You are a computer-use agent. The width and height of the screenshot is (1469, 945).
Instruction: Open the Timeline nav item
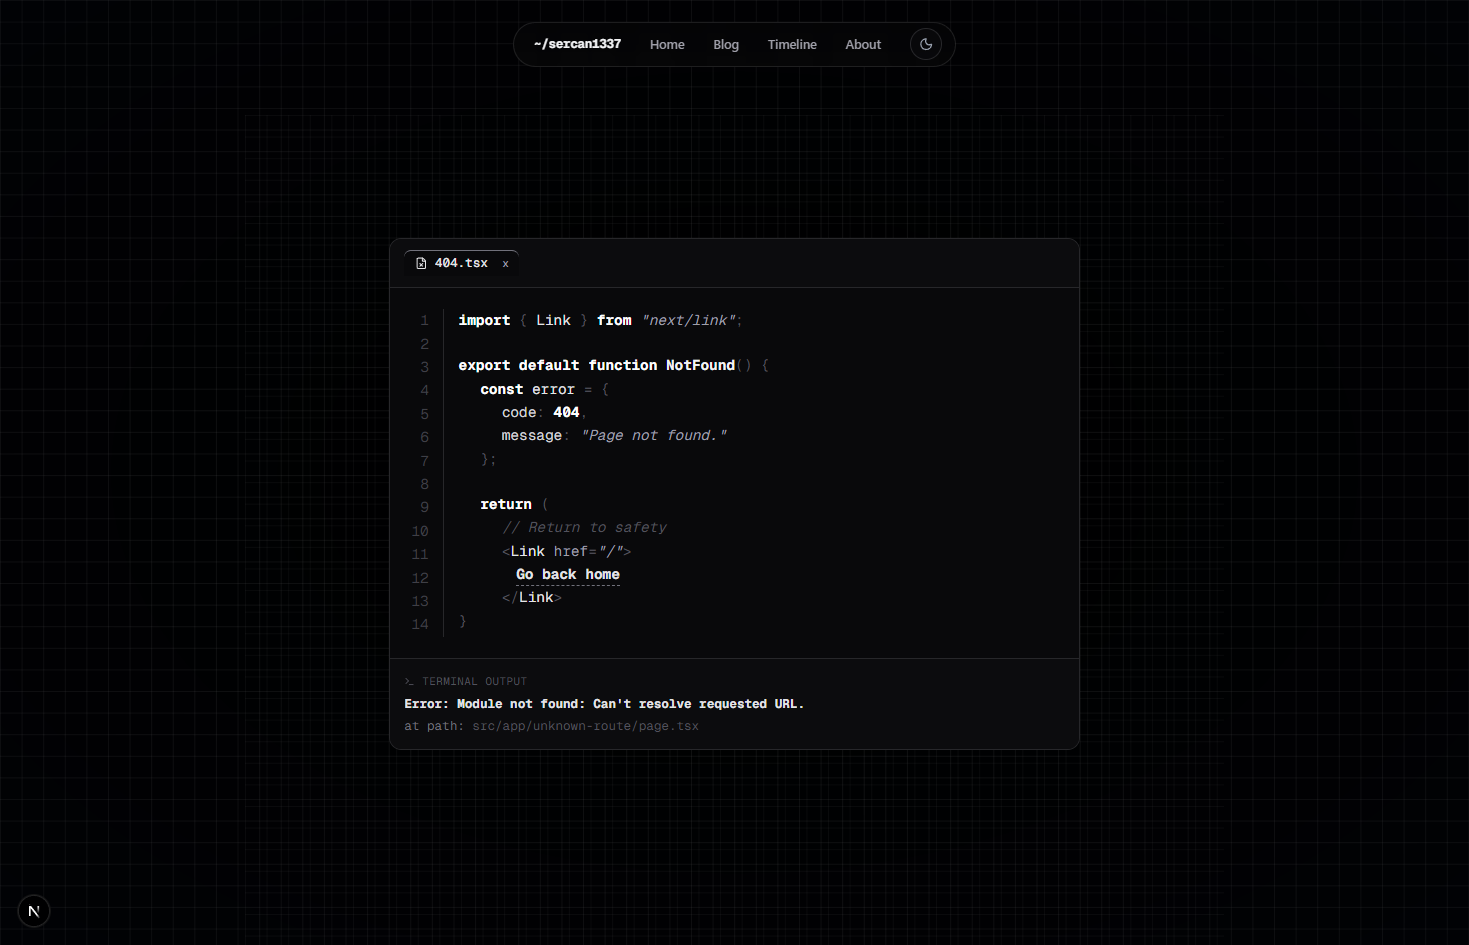[792, 45]
